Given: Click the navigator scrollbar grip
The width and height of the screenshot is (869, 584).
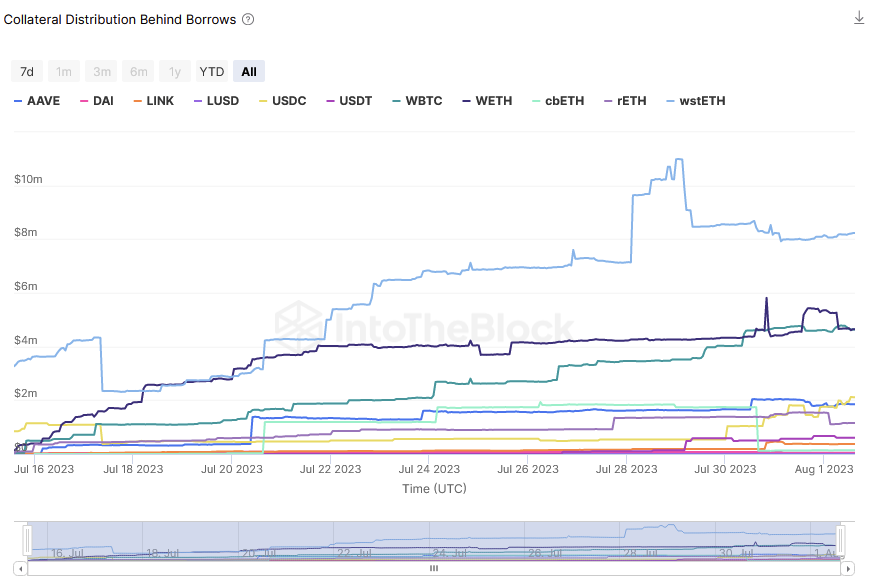Looking at the screenshot, I should click(434, 568).
